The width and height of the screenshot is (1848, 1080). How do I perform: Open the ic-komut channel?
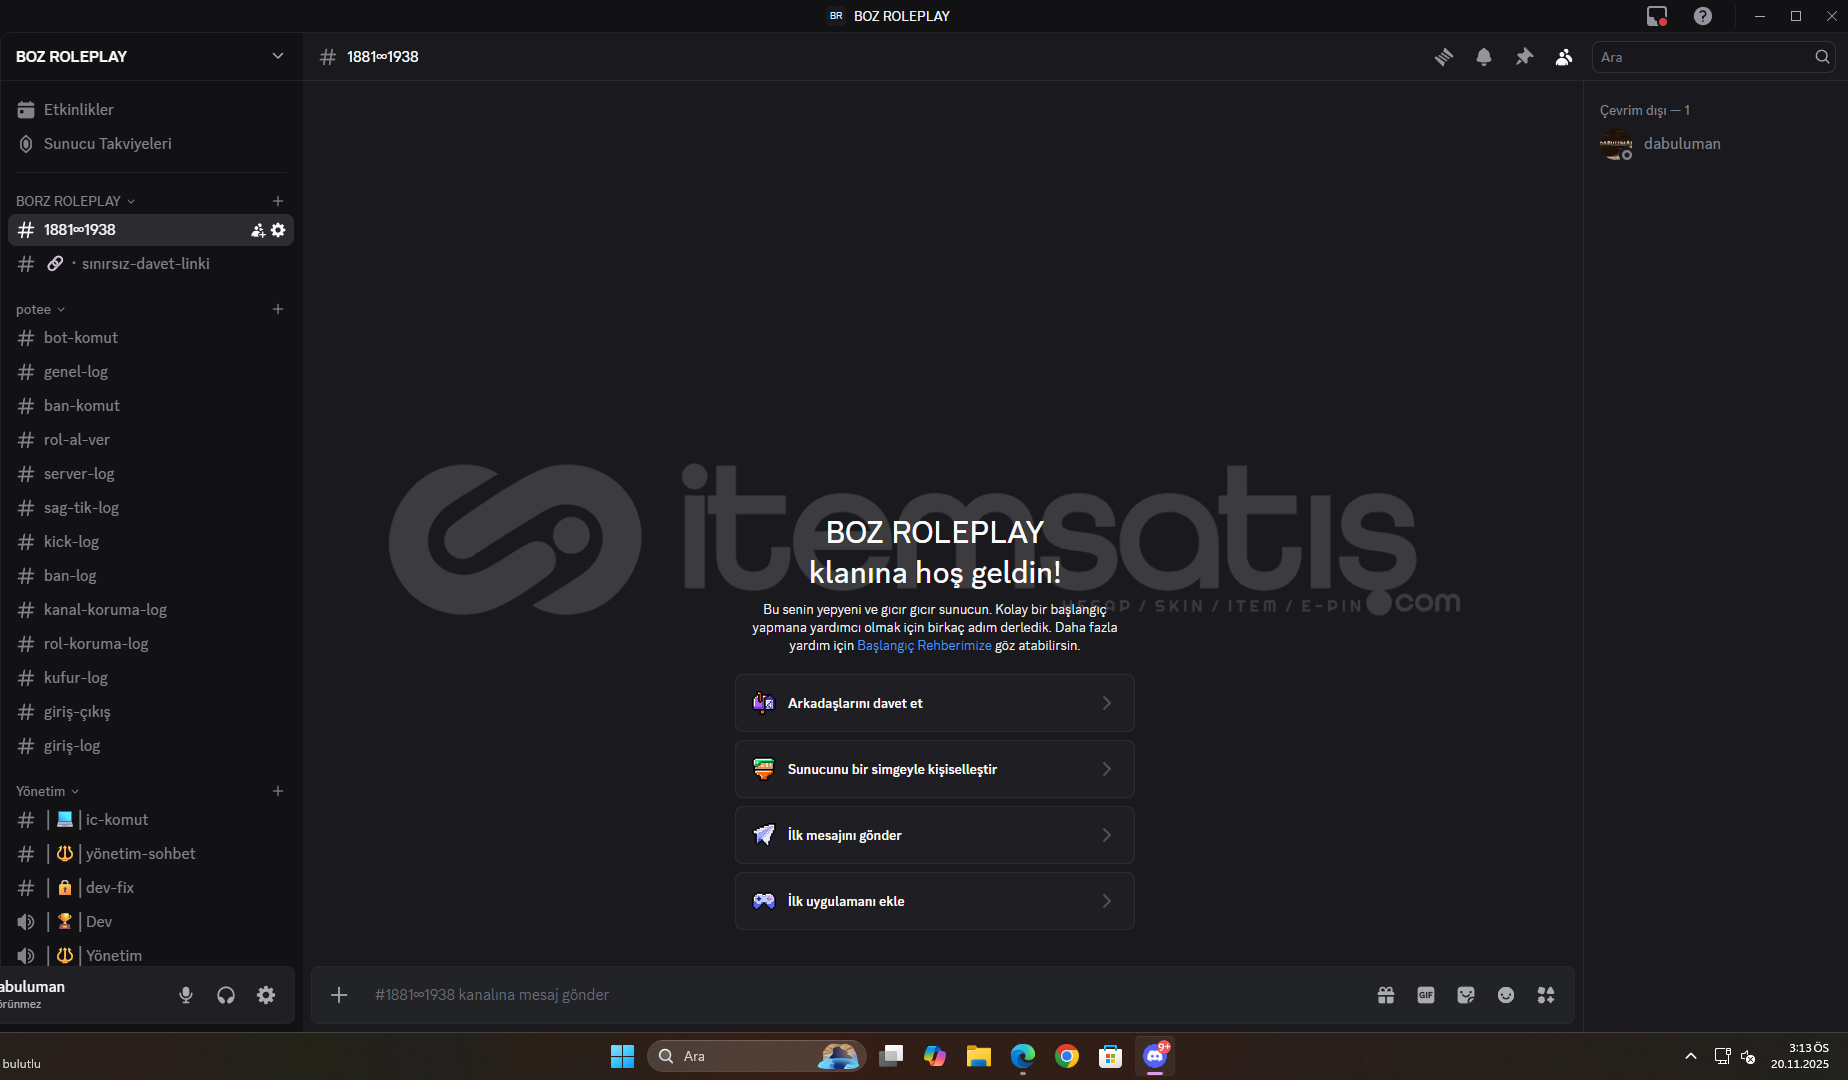point(150,820)
